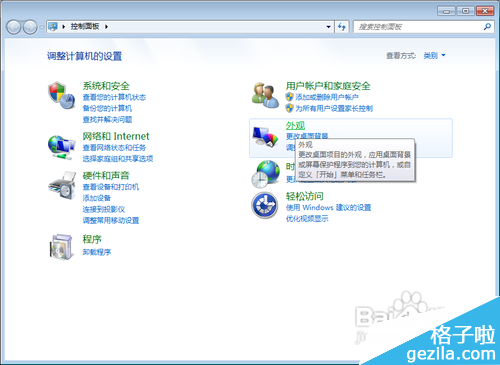
Task: Open 选择家庭组和共享选项 link
Action: tap(118, 158)
